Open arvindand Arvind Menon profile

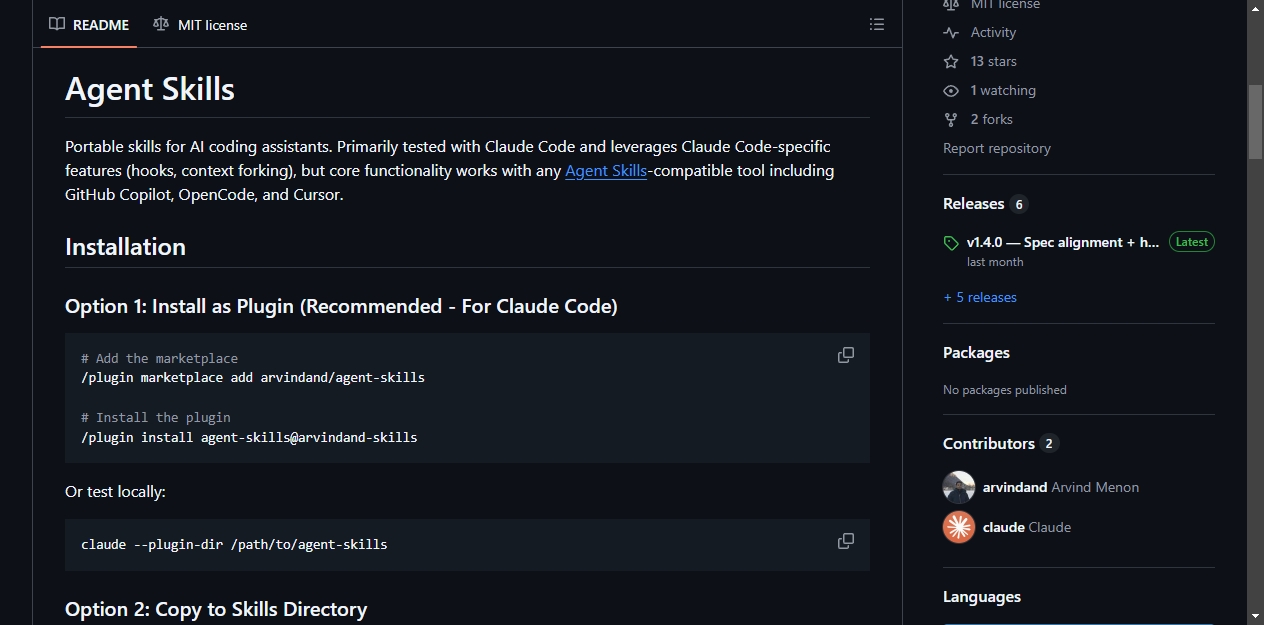pos(1061,488)
